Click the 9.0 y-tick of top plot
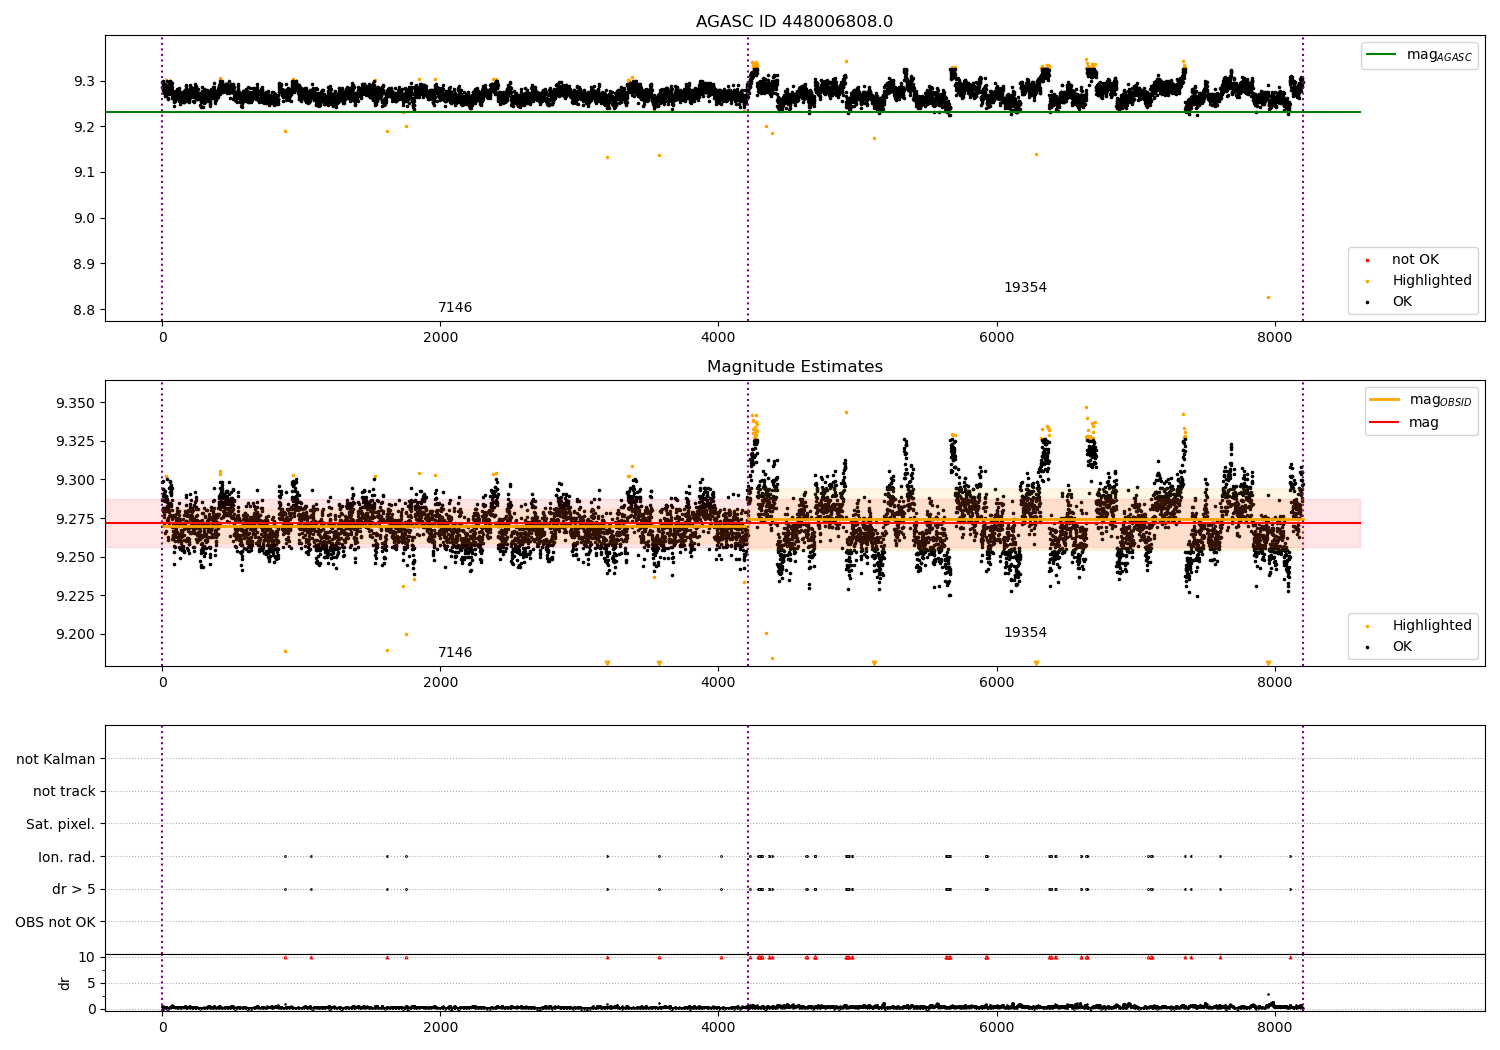 (x=85, y=218)
